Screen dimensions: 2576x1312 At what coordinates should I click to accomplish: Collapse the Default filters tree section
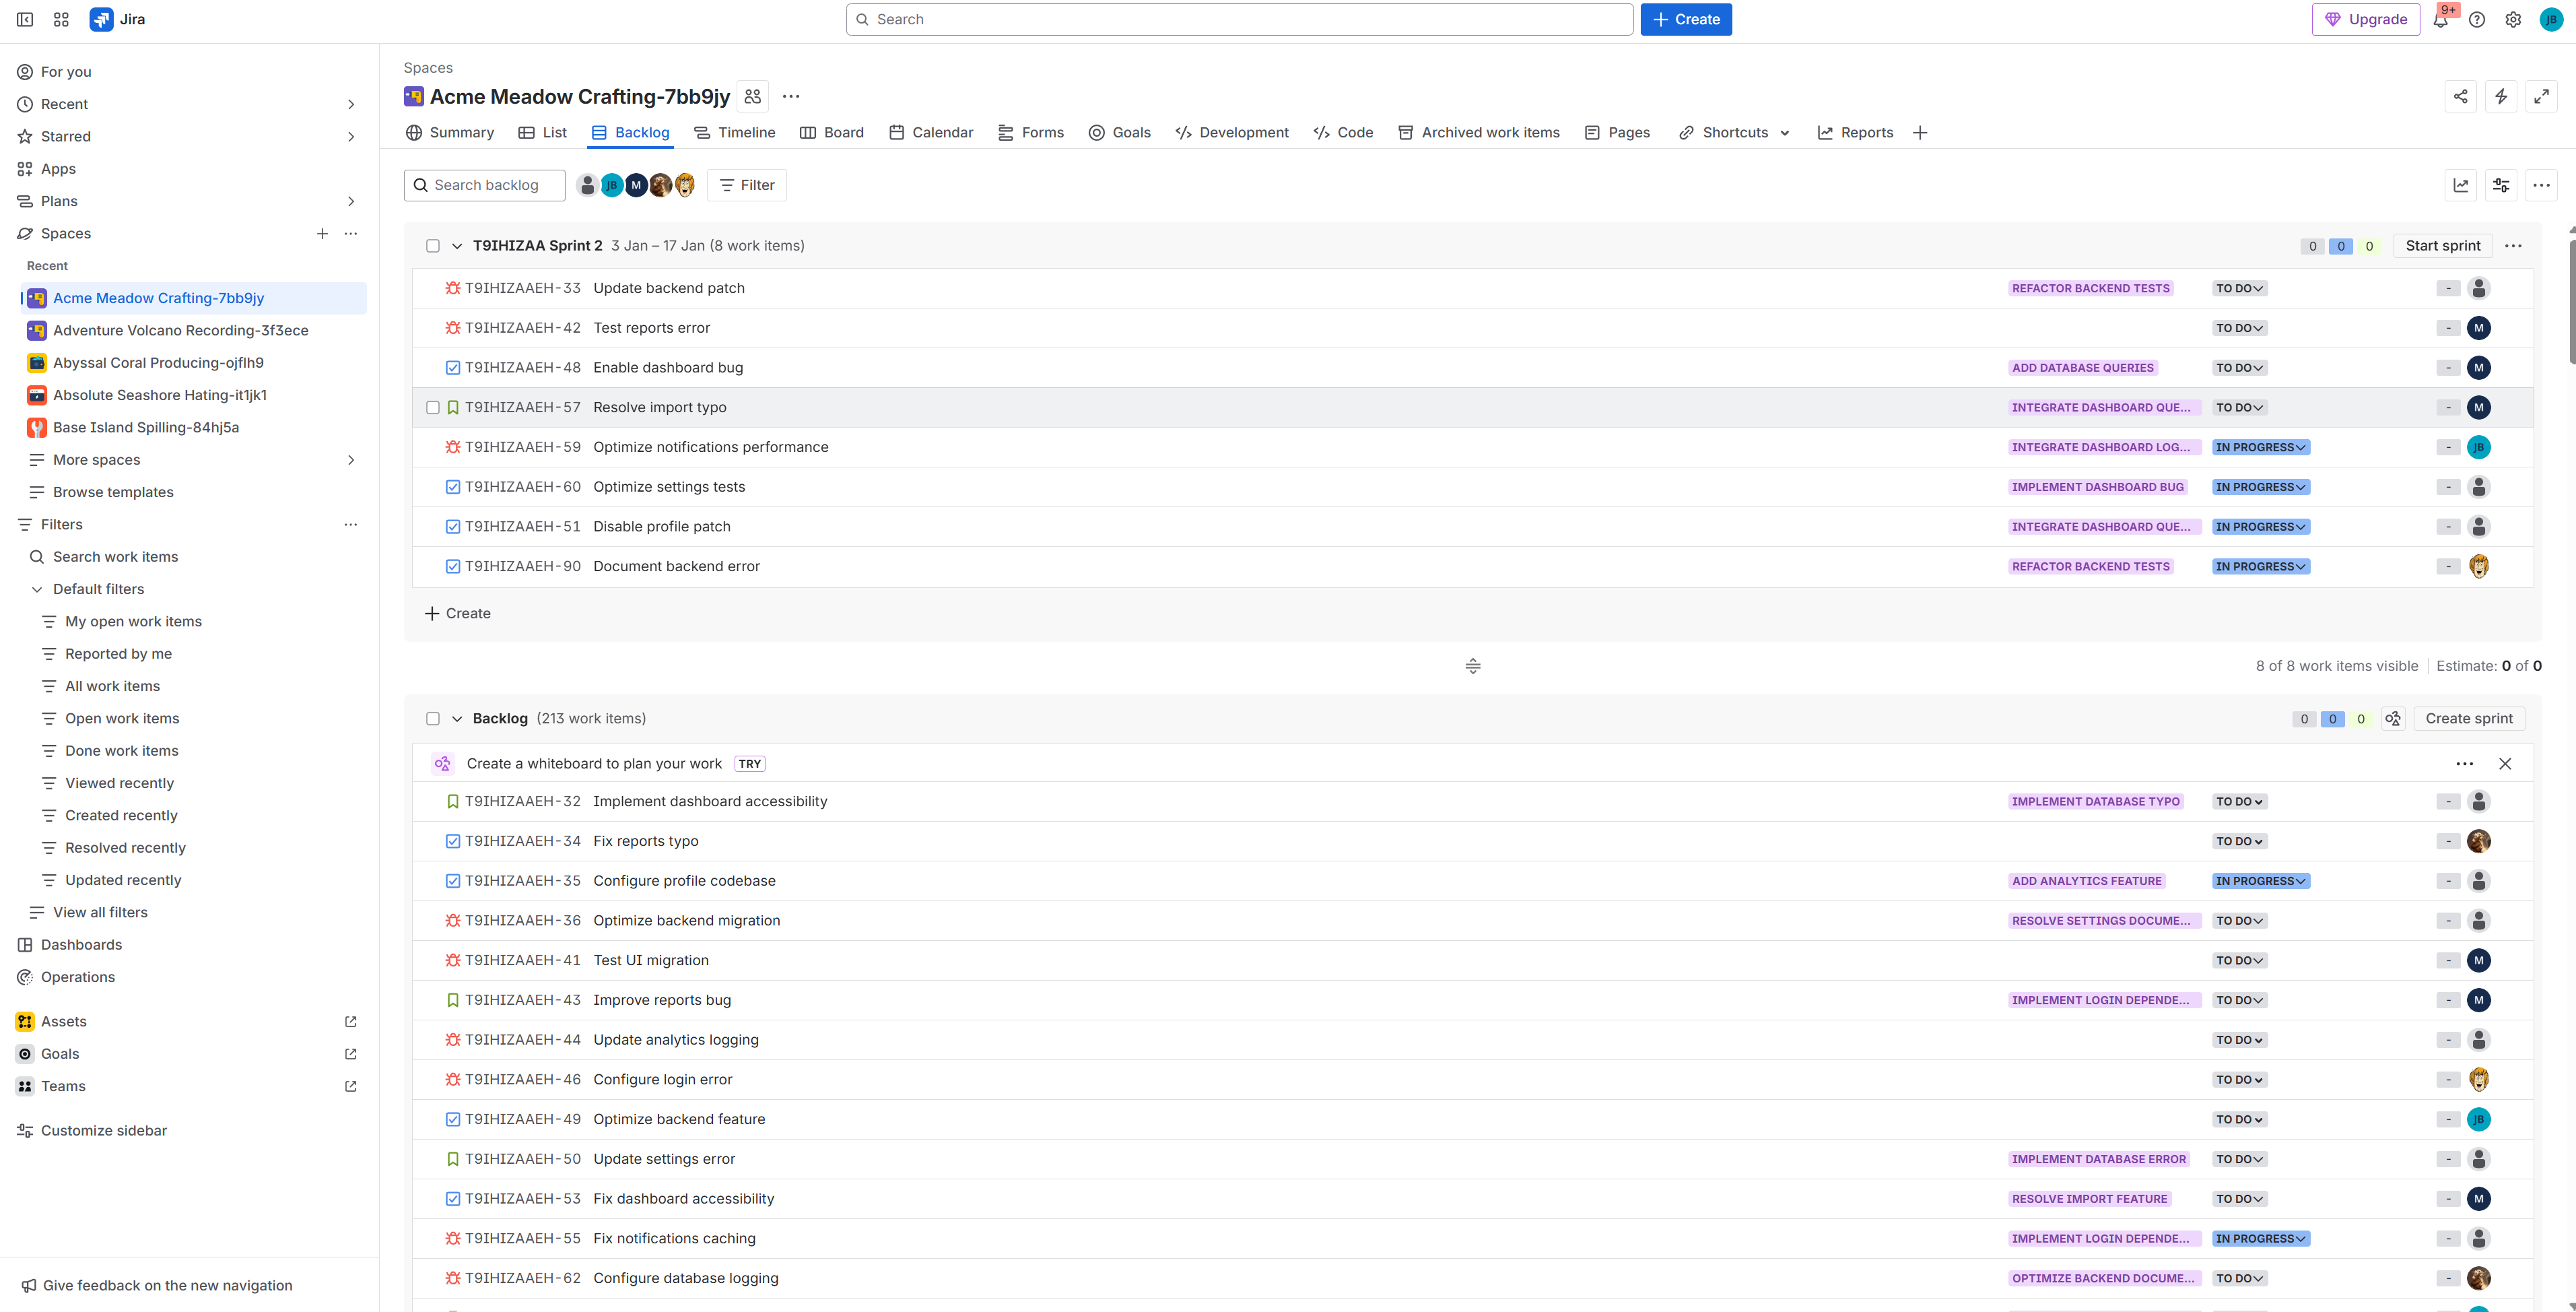click(37, 589)
